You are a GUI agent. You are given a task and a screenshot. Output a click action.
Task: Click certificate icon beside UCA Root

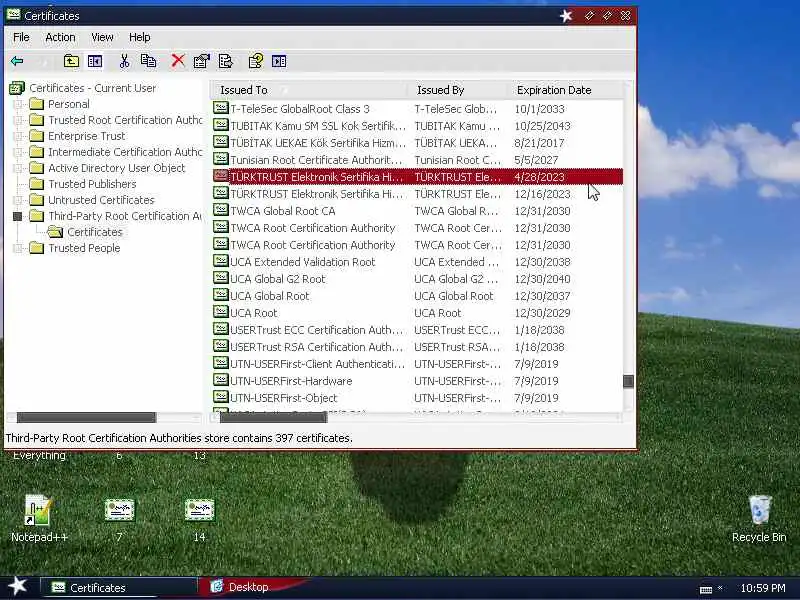click(x=221, y=312)
